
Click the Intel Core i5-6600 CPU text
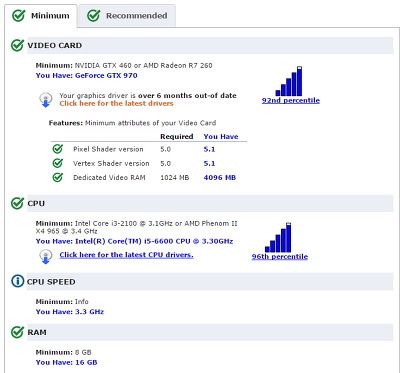(154, 241)
